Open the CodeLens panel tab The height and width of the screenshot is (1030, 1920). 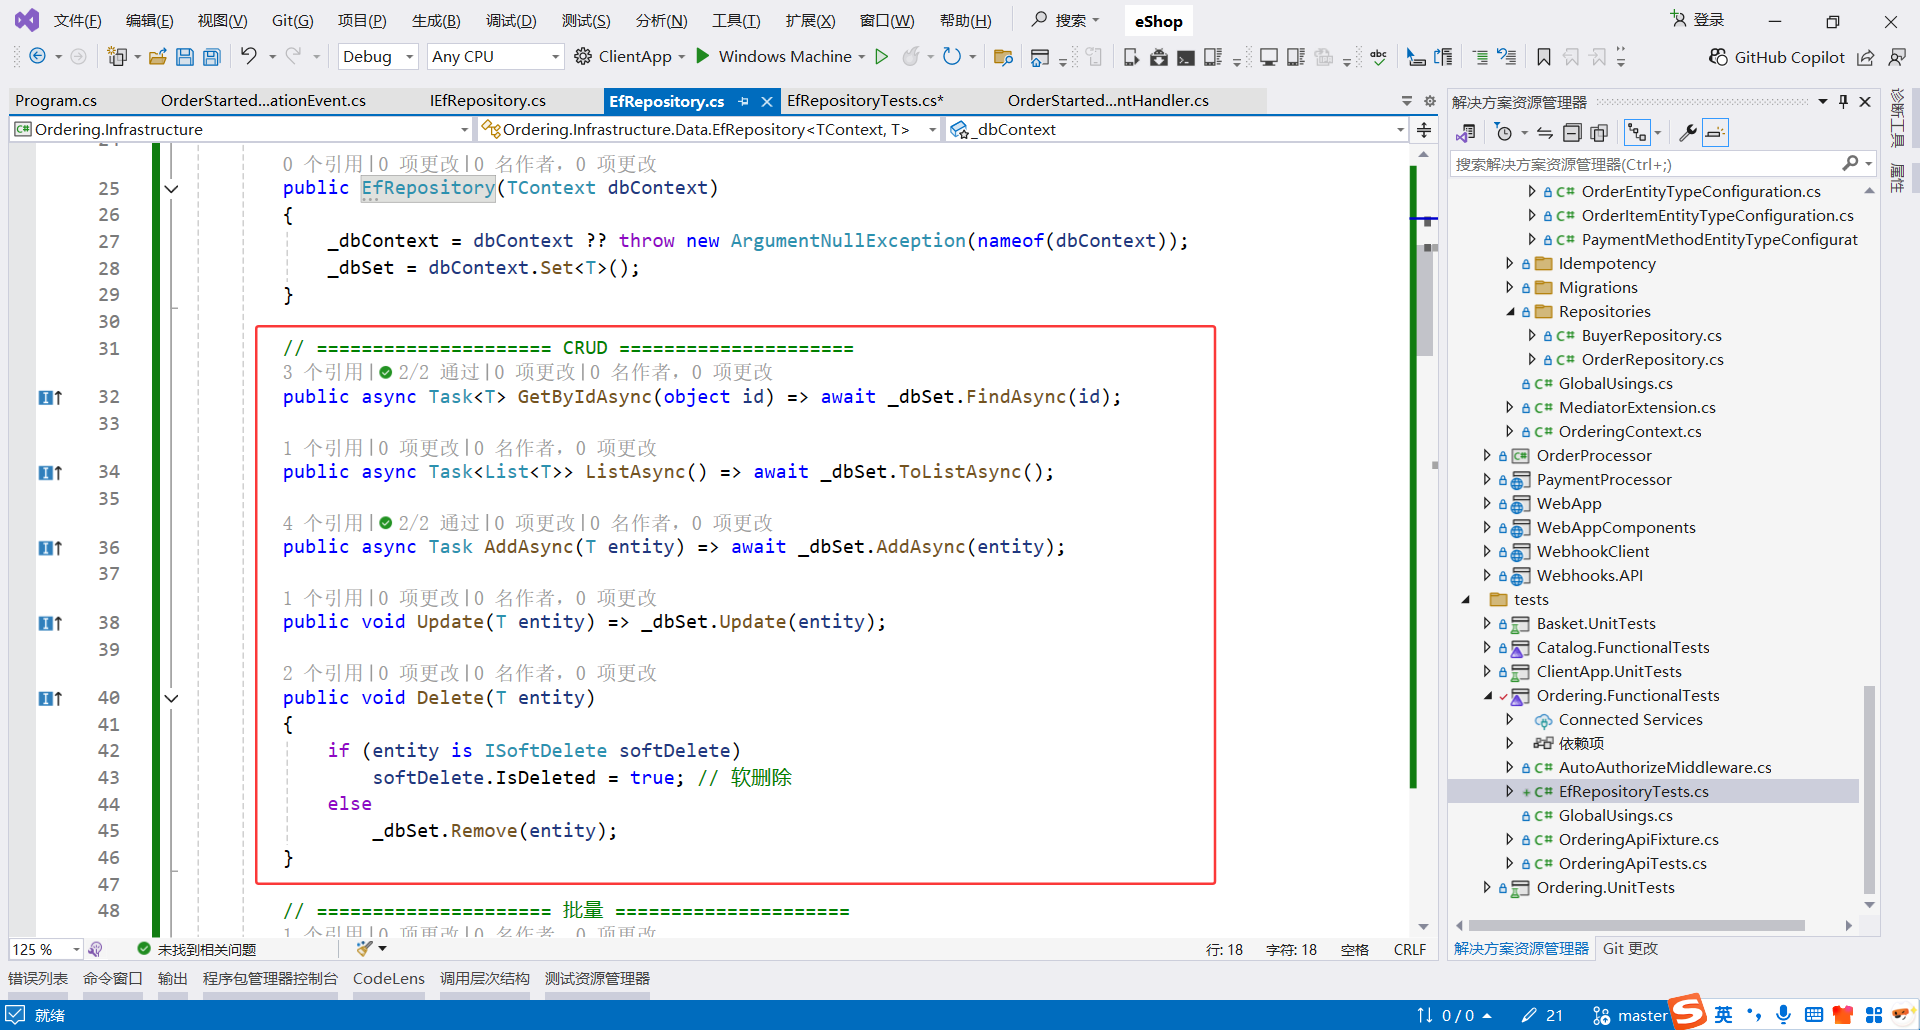point(389,979)
